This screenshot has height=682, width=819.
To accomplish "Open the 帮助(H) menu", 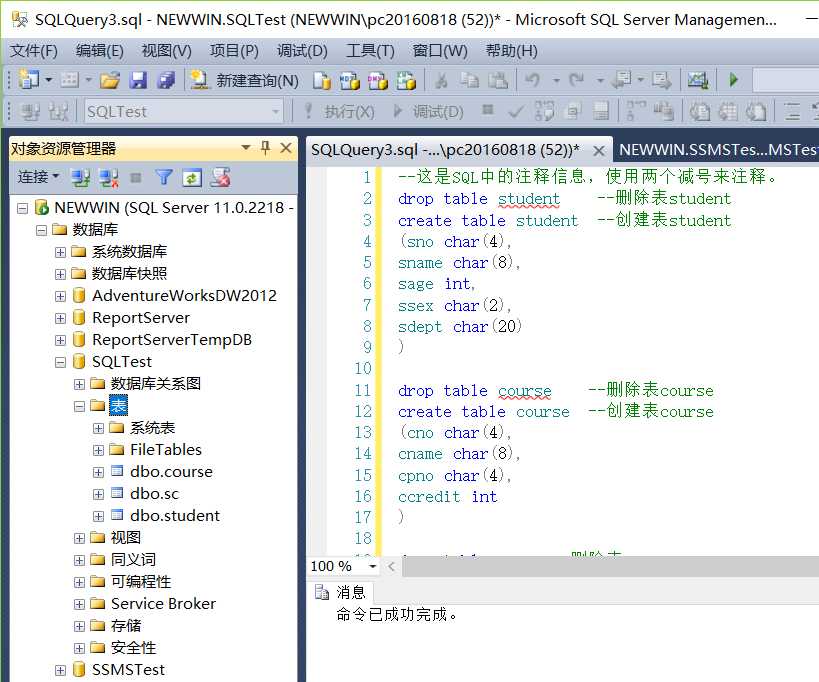I will 511,51.
